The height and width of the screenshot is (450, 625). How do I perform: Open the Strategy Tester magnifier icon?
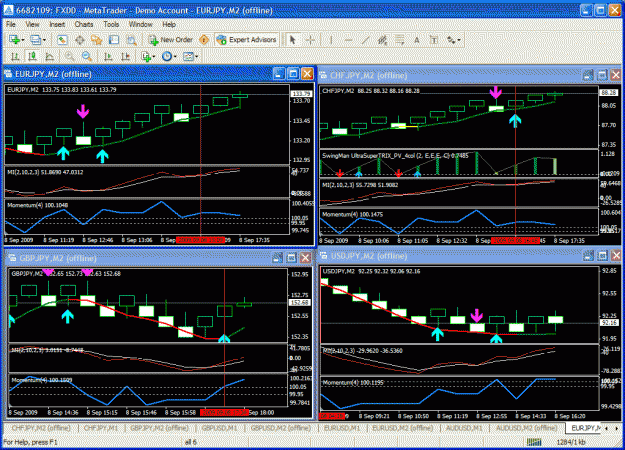pos(131,40)
